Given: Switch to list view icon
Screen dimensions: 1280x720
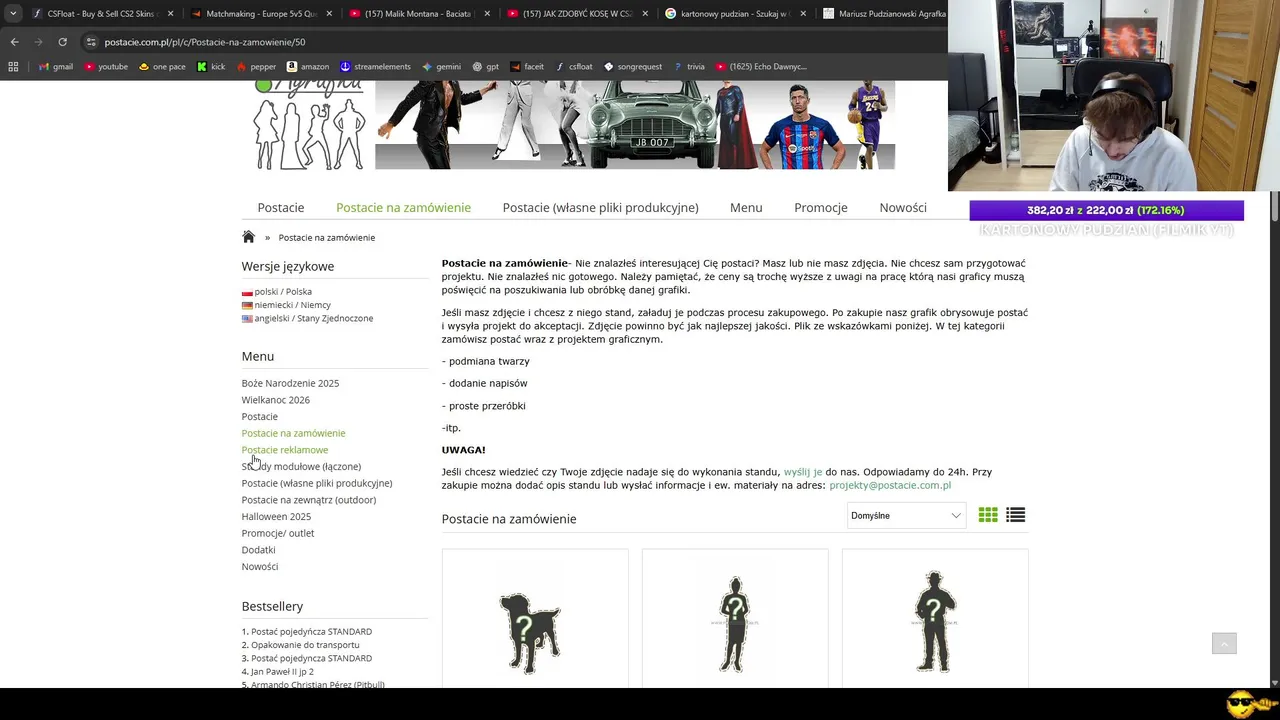Looking at the screenshot, I should pos(1016,515).
